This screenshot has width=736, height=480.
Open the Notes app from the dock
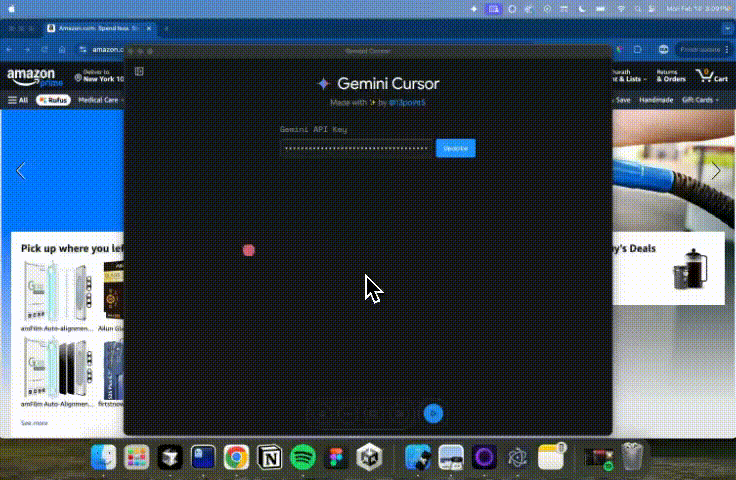coord(551,457)
